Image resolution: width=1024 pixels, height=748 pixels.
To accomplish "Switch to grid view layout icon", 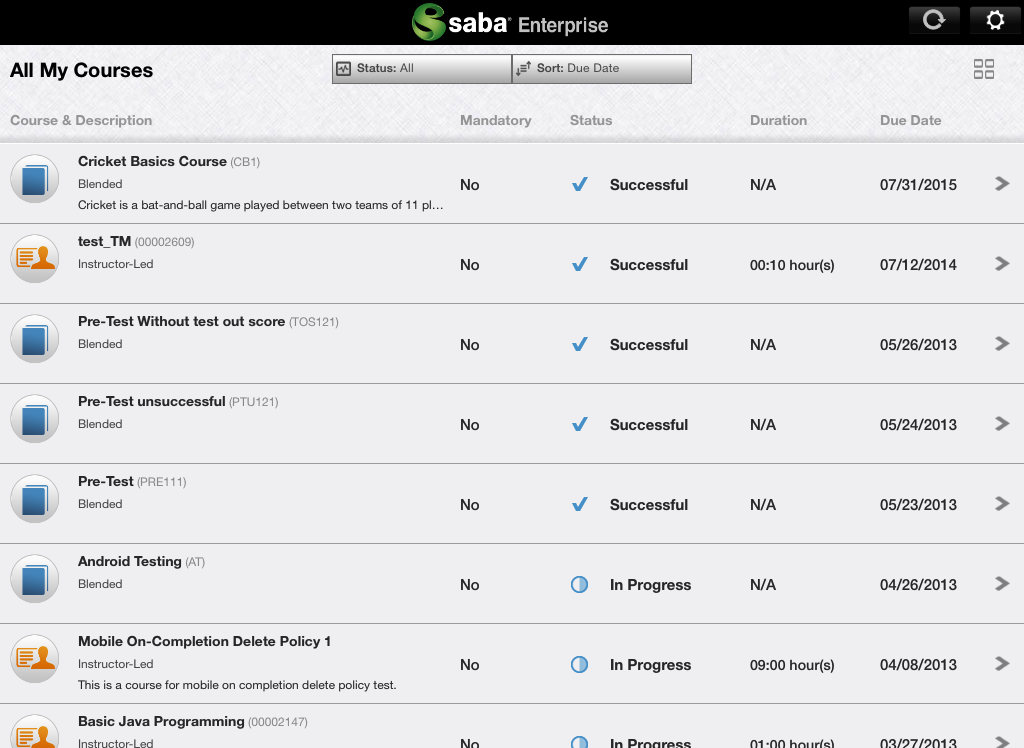I will (984, 69).
